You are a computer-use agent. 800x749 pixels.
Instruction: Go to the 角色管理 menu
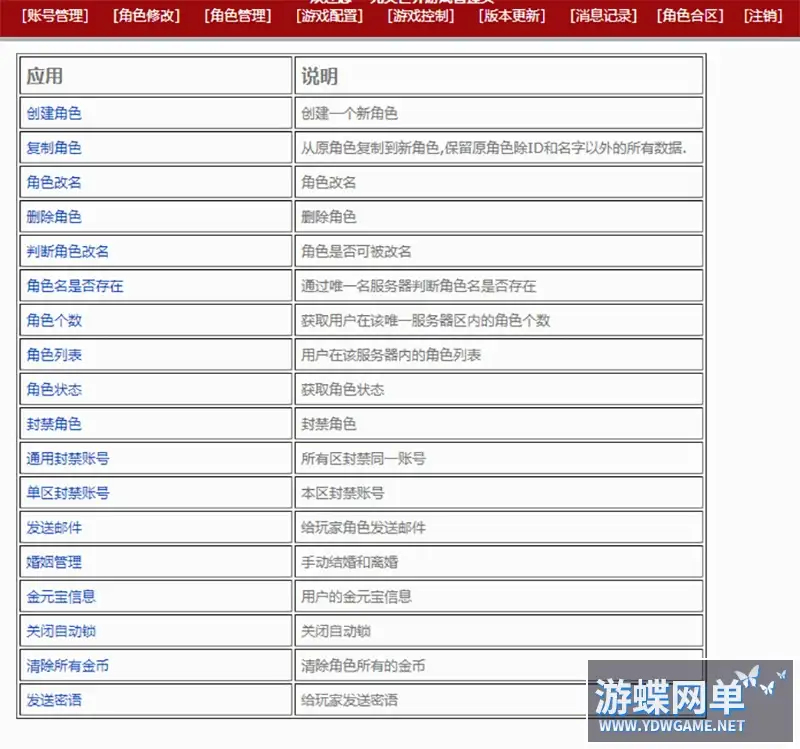tap(238, 16)
